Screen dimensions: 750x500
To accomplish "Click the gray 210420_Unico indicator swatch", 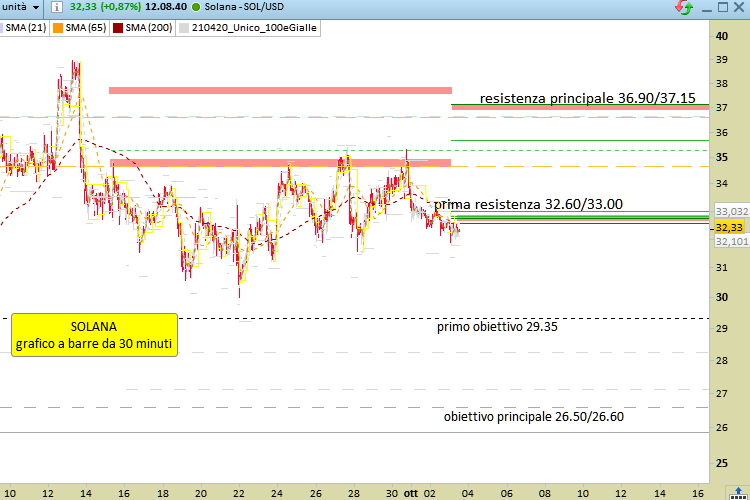I will coord(184,28).
